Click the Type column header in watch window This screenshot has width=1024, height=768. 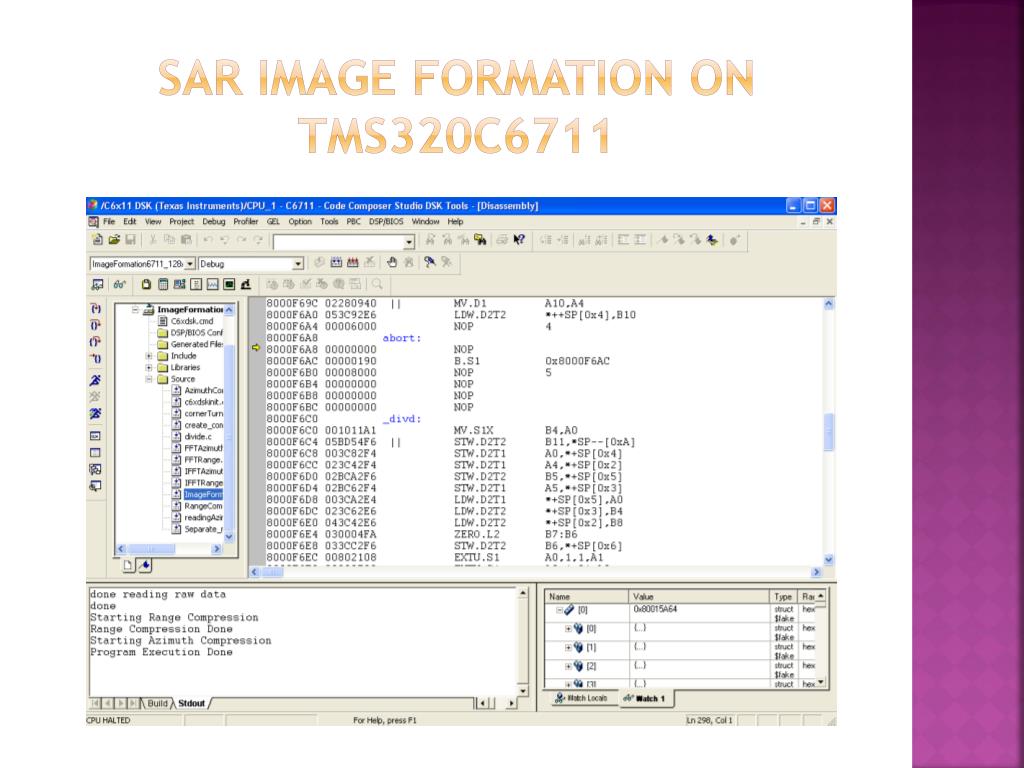(784, 596)
